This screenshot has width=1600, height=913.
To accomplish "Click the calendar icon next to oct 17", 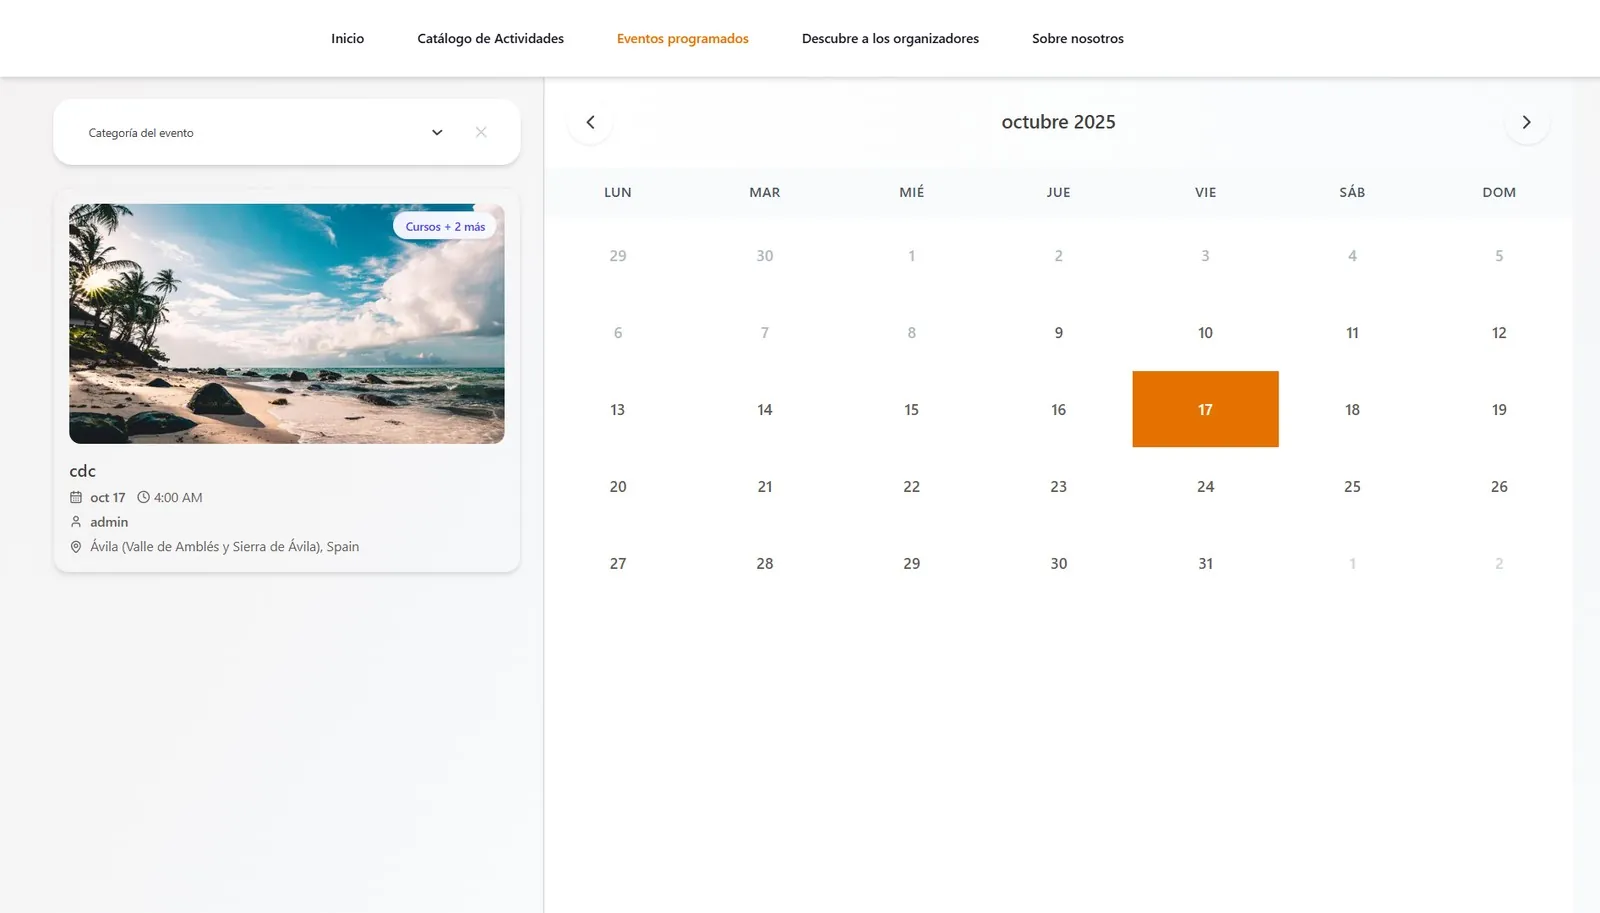I will tap(76, 497).
